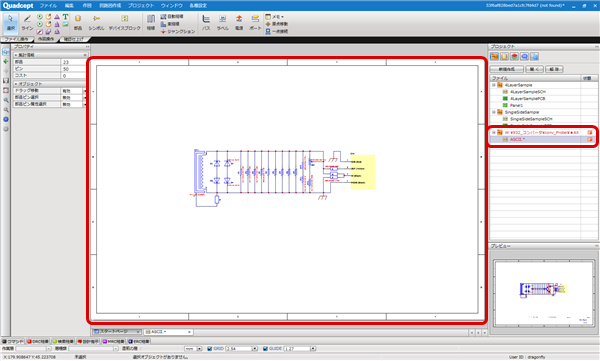Image resolution: width=600 pixels, height=361 pixels.
Task: Open the DRC results tab
Action: [x=38, y=341]
